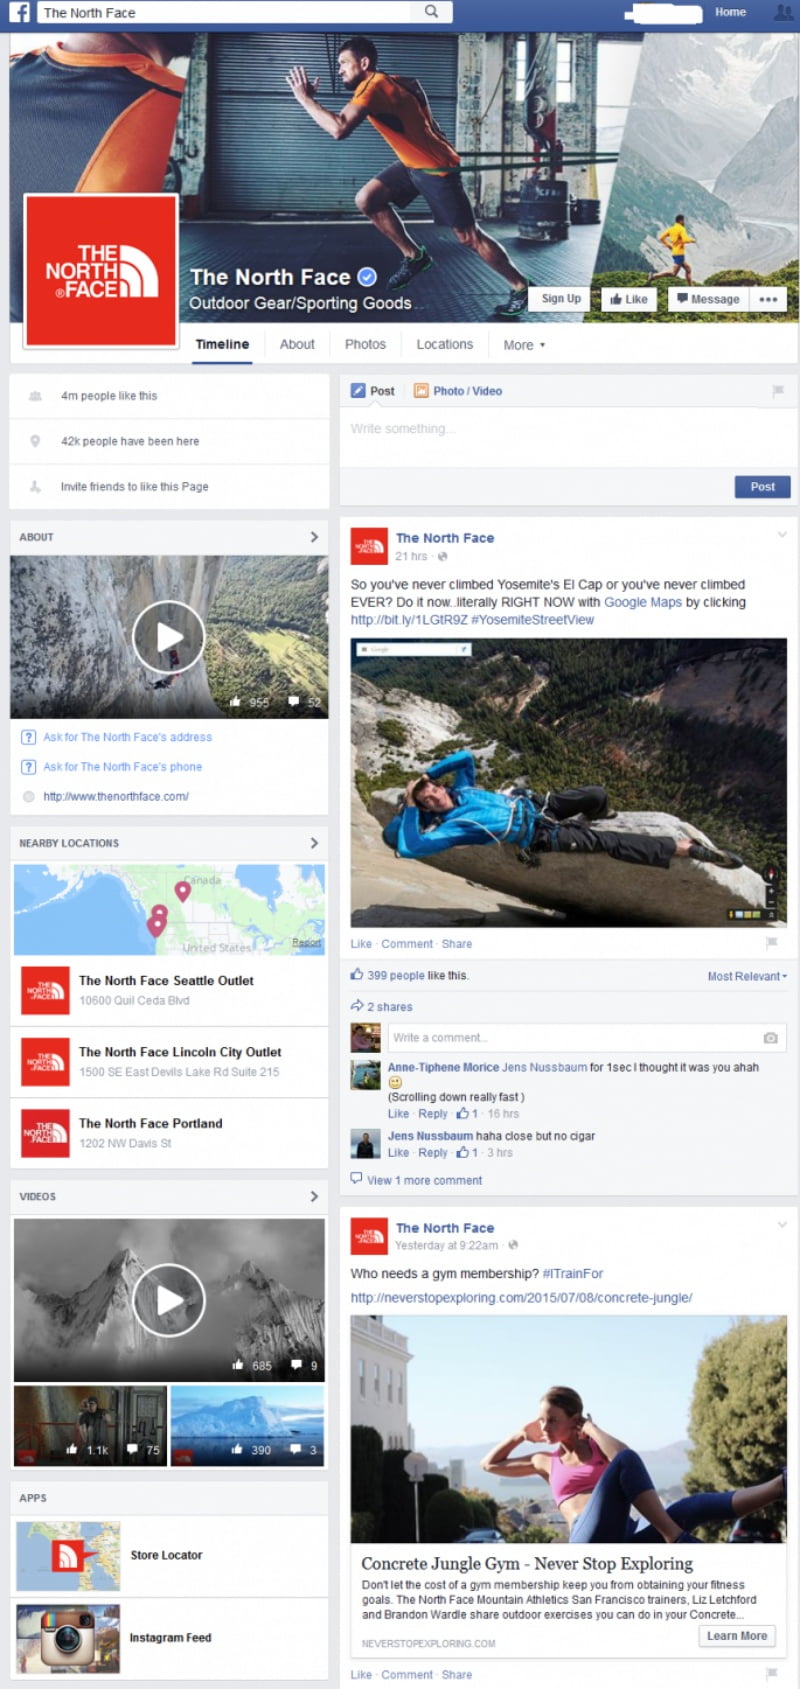Click the Facebook logo icon
Viewport: 800px width, 1689px height.
point(18,12)
